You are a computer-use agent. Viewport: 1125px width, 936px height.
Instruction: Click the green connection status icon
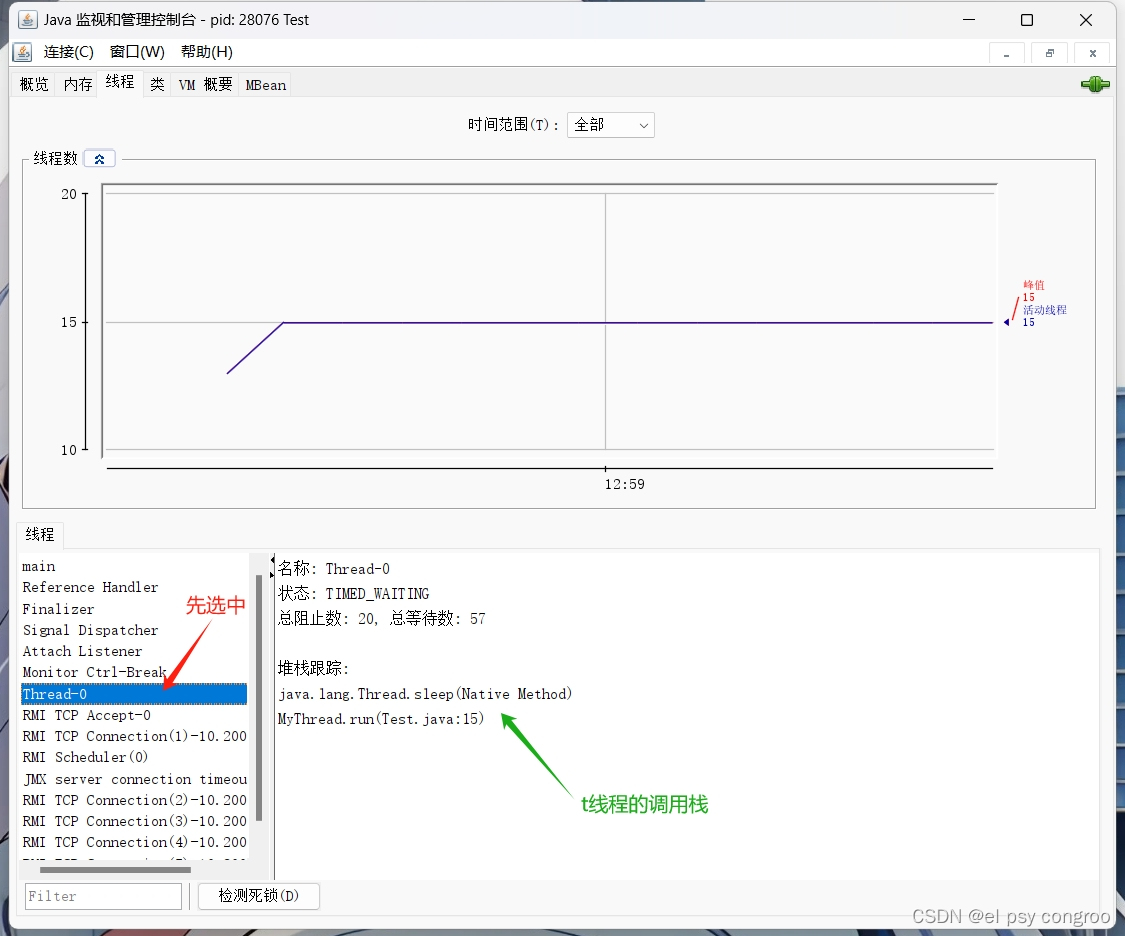(x=1095, y=85)
